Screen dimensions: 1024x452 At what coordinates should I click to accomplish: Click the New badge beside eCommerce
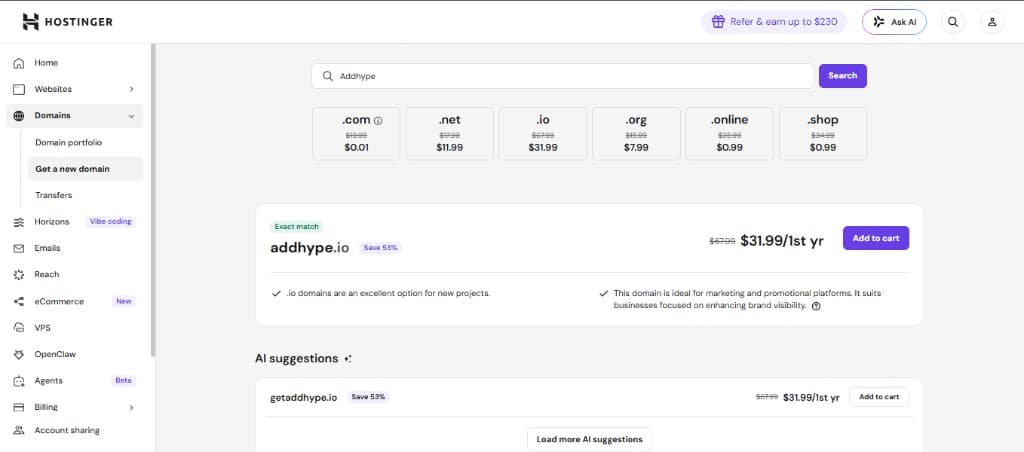click(x=123, y=301)
